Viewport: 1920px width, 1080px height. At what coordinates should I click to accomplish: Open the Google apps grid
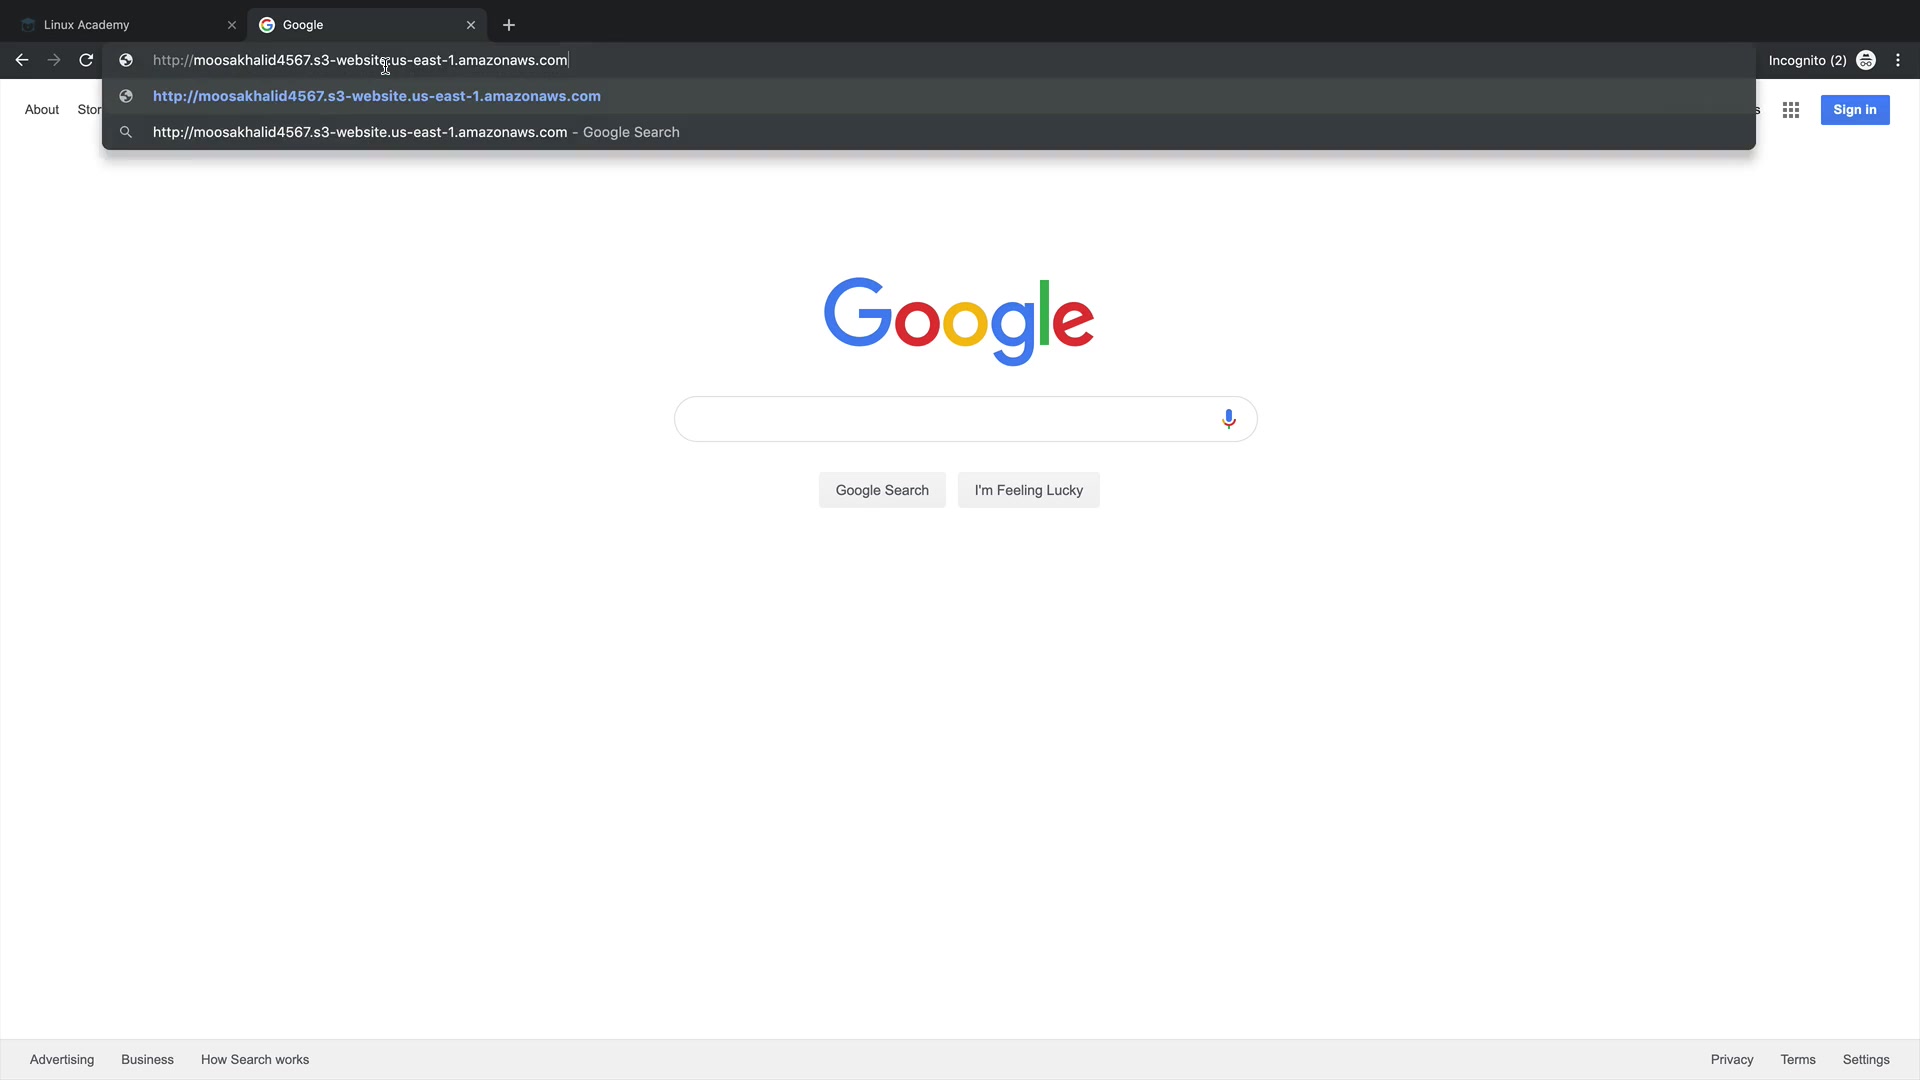point(1791,110)
